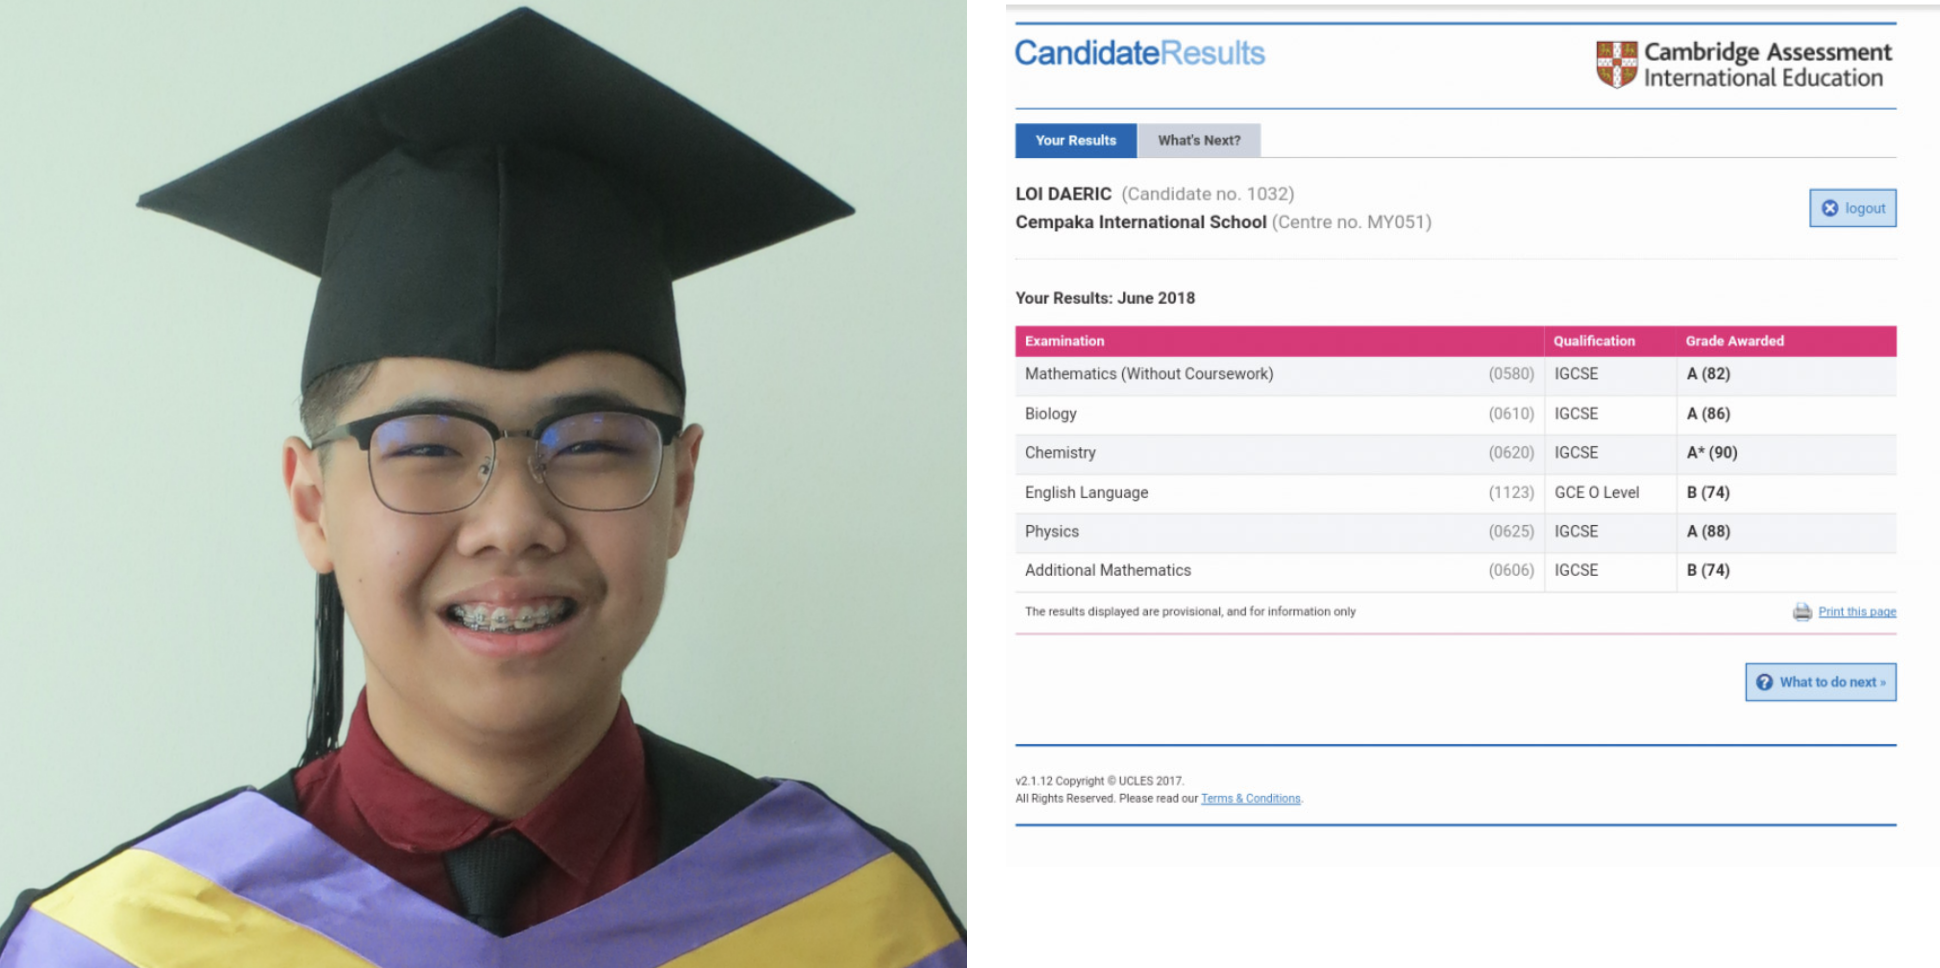Viewport: 1940px width, 968px height.
Task: Open the Terms & Conditions link
Action: click(x=1251, y=798)
